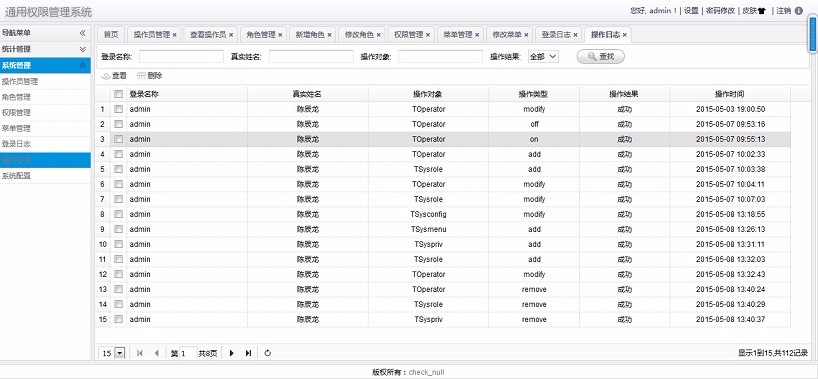The height and width of the screenshot is (379, 818).
Task: Click the 操作对象 column header
Action: pyautogui.click(x=428, y=94)
